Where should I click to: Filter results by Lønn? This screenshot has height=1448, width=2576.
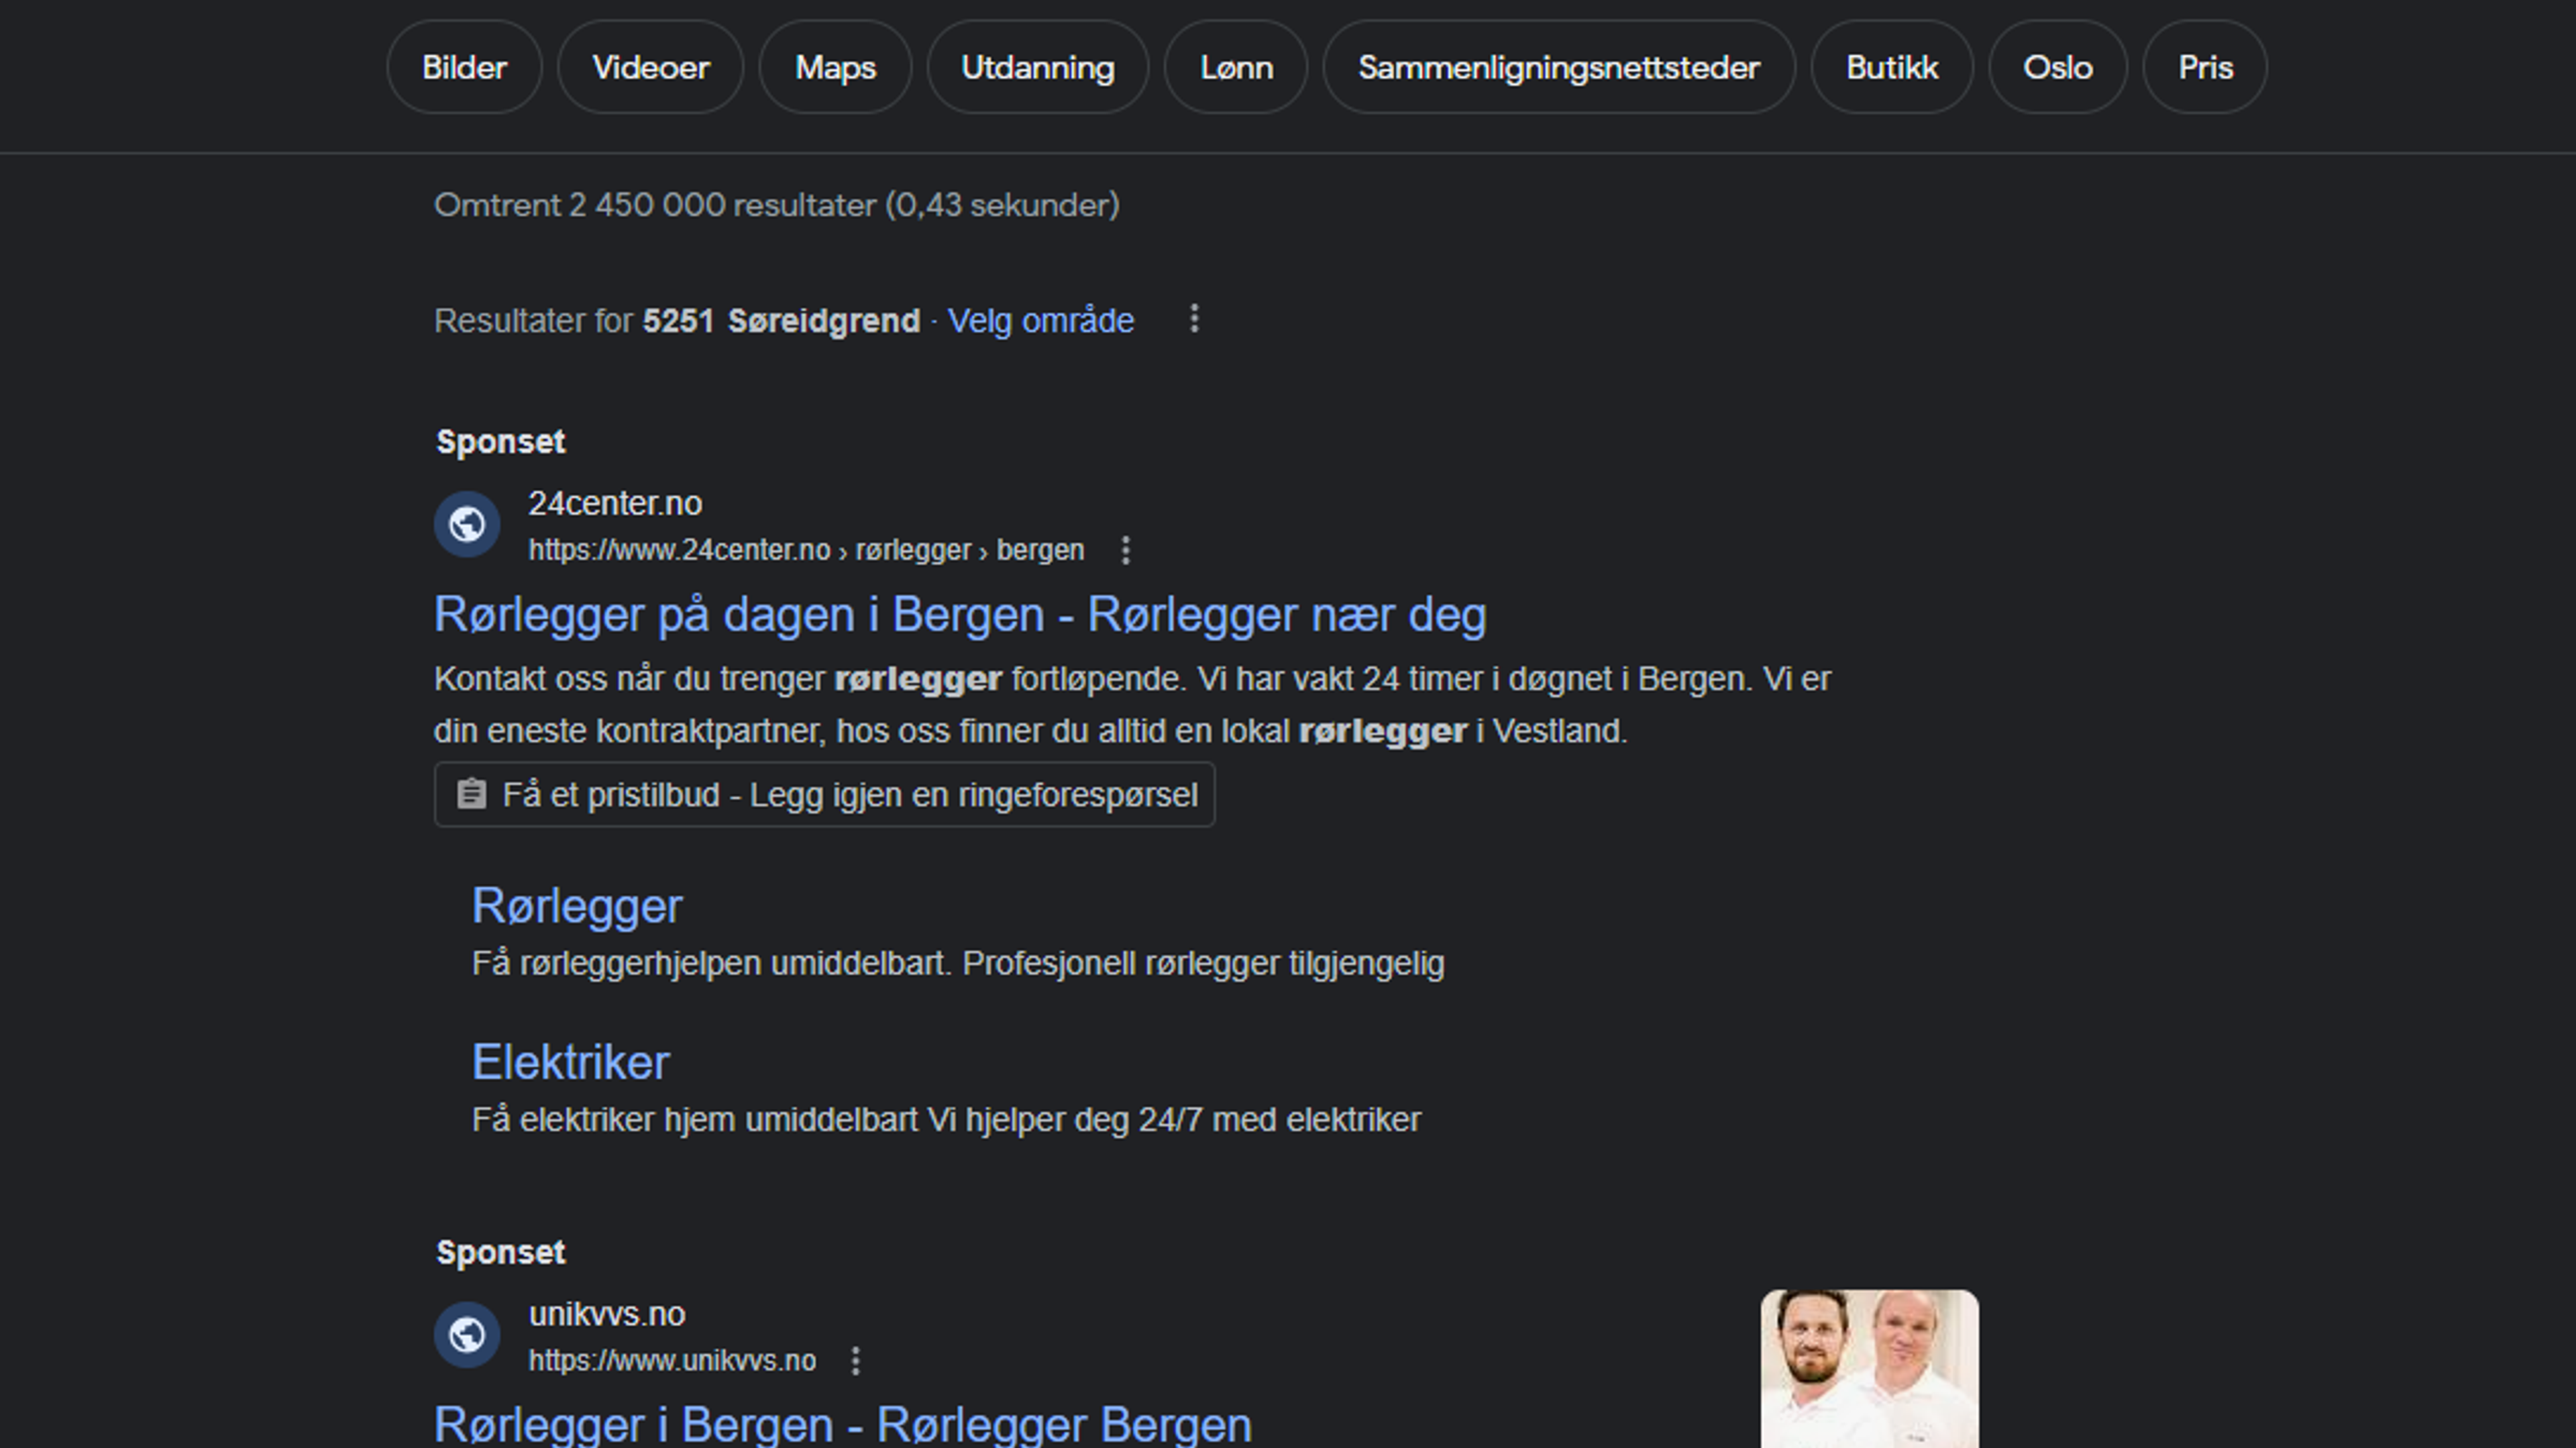click(1236, 68)
